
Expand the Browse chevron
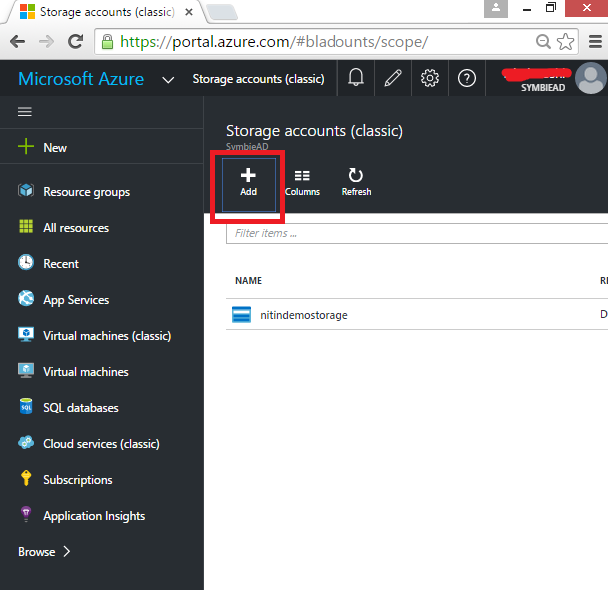[67, 551]
